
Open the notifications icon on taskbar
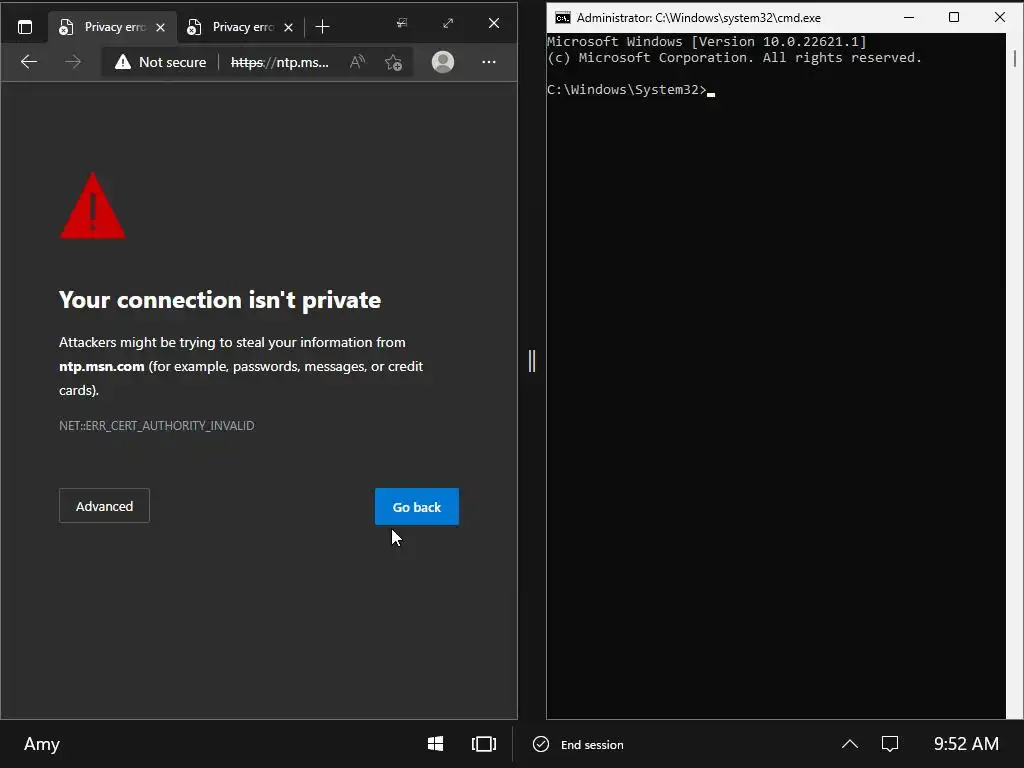890,744
